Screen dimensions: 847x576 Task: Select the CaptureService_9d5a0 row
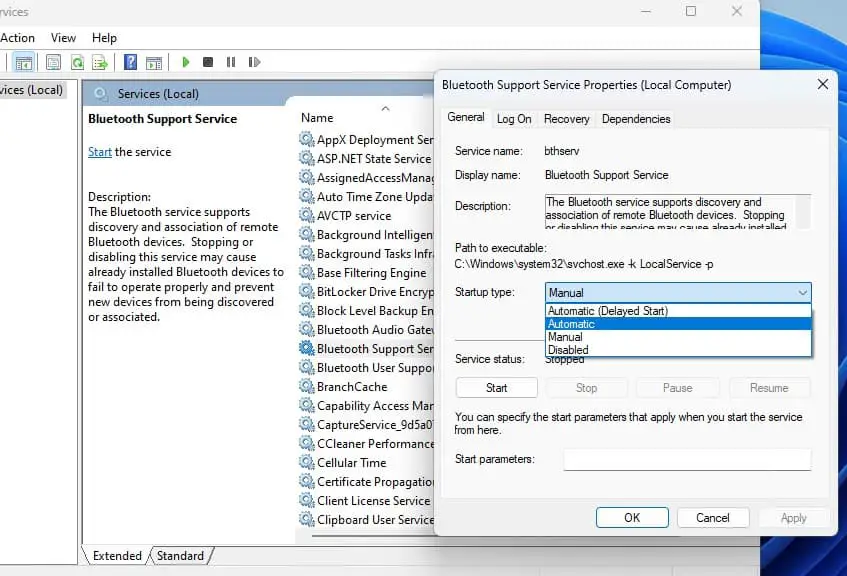click(x=366, y=425)
